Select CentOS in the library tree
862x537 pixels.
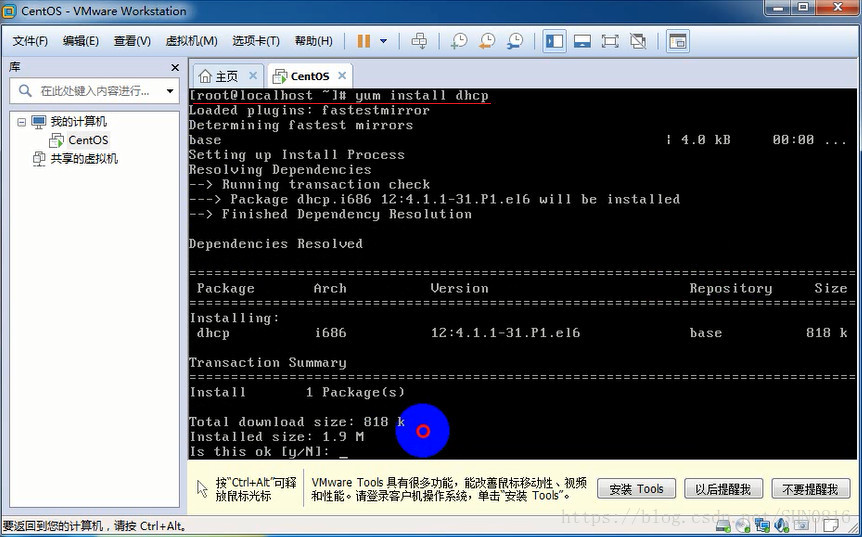88,140
